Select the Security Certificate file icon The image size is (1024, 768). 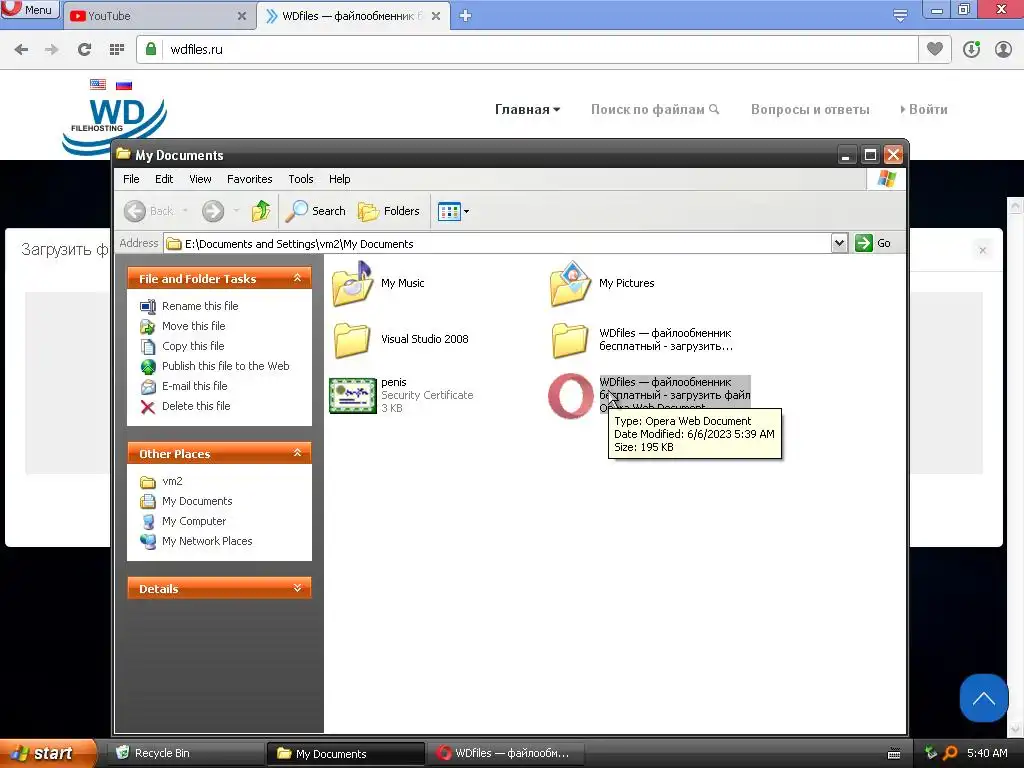click(353, 395)
